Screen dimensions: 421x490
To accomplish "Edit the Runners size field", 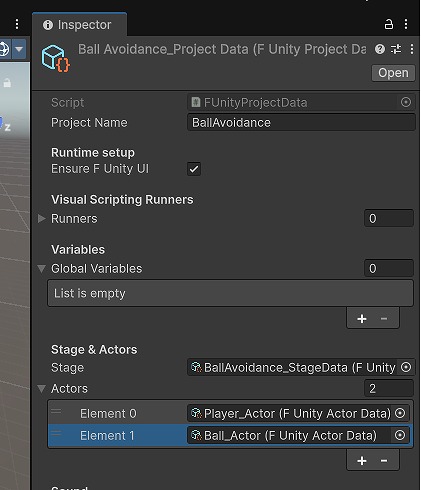I will (389, 218).
